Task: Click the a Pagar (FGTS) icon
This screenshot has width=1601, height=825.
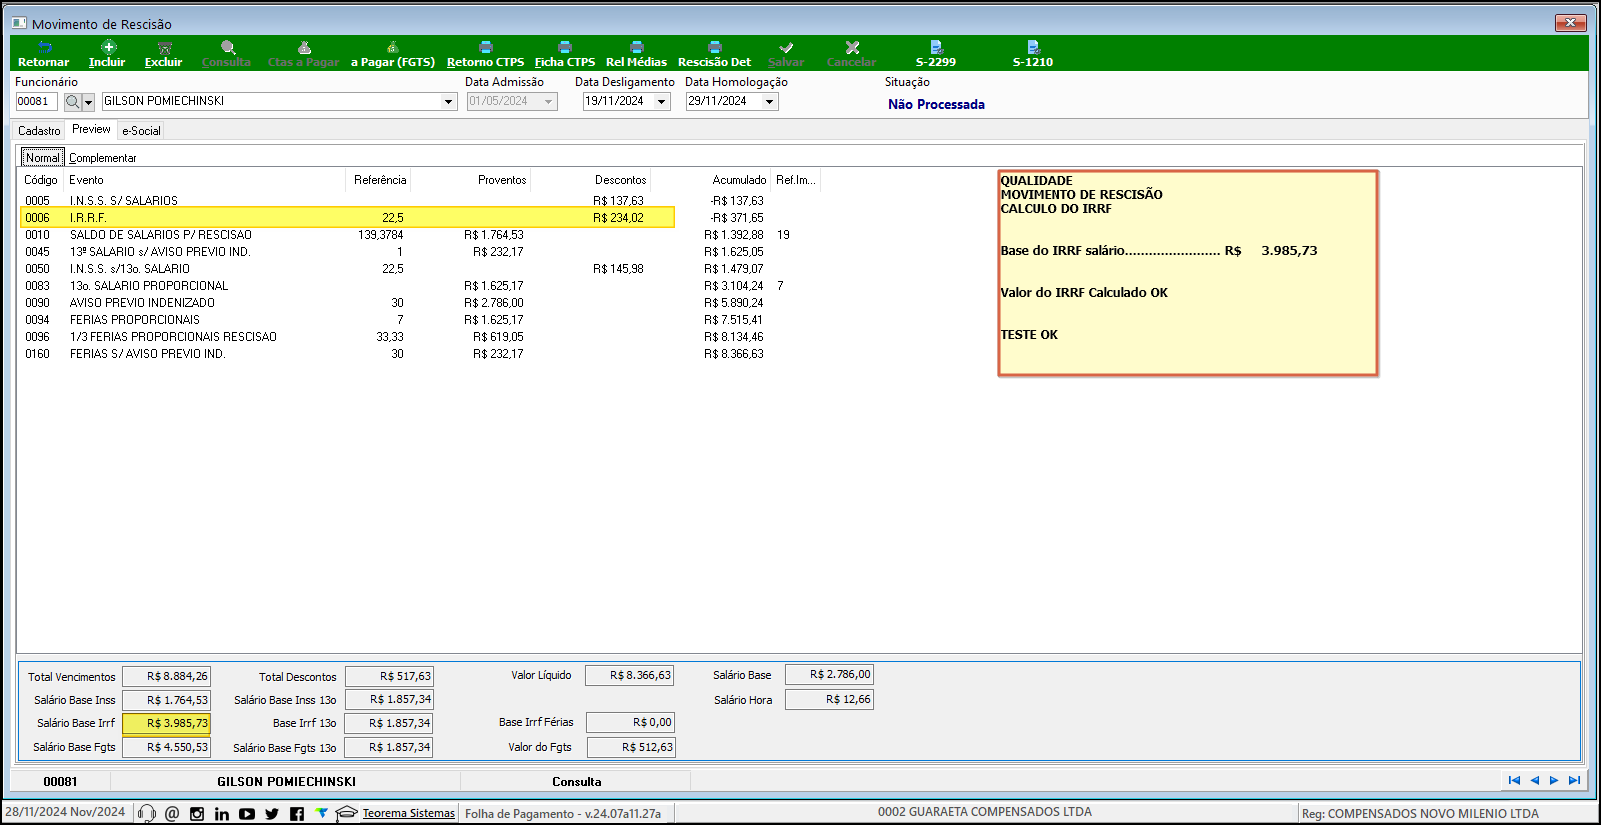Action: coord(393,47)
